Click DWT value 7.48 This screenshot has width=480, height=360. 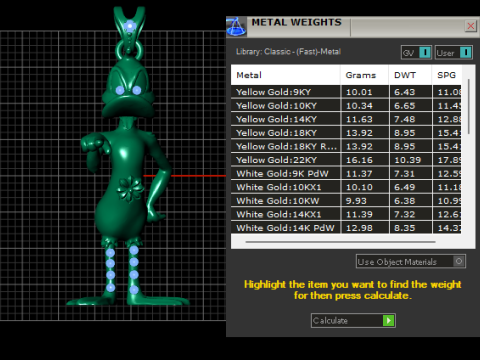tap(405, 119)
